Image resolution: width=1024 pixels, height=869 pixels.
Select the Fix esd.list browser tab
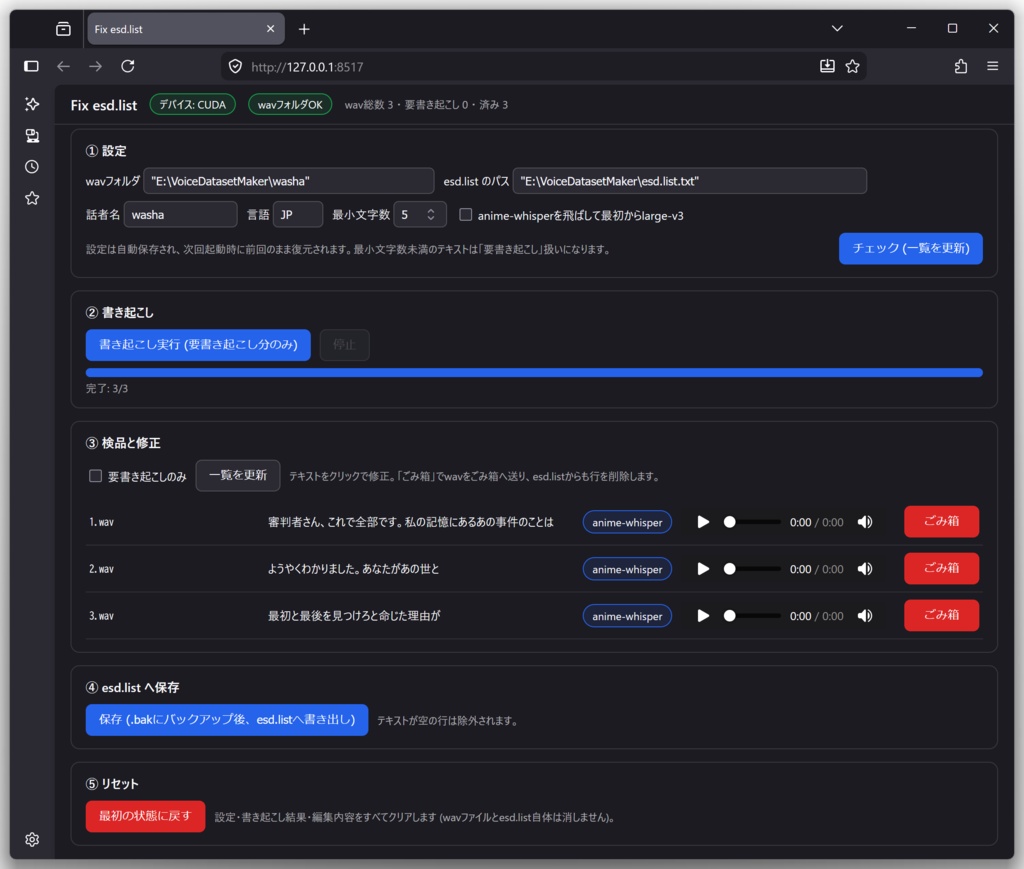(185, 29)
